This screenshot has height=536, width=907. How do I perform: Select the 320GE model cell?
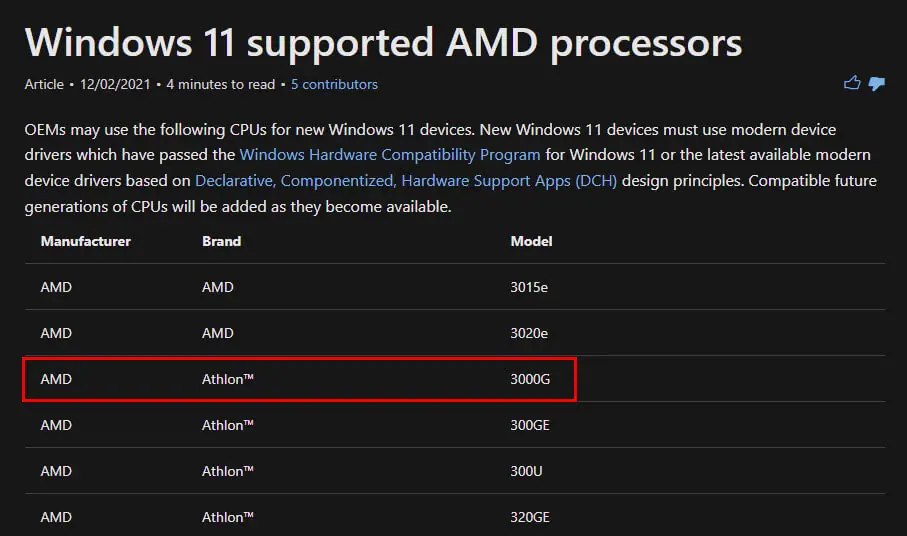pos(530,517)
